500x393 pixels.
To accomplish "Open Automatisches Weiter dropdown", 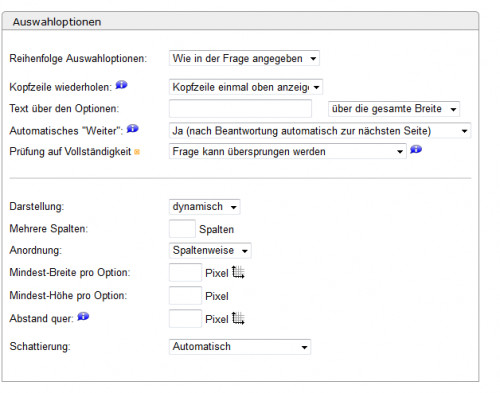I will point(320,131).
